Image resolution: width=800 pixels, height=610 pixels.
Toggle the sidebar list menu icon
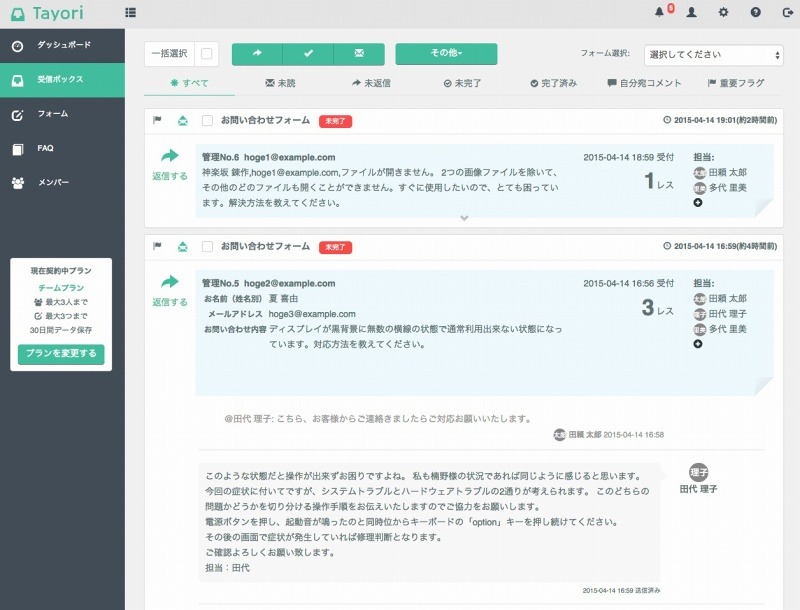(131, 12)
